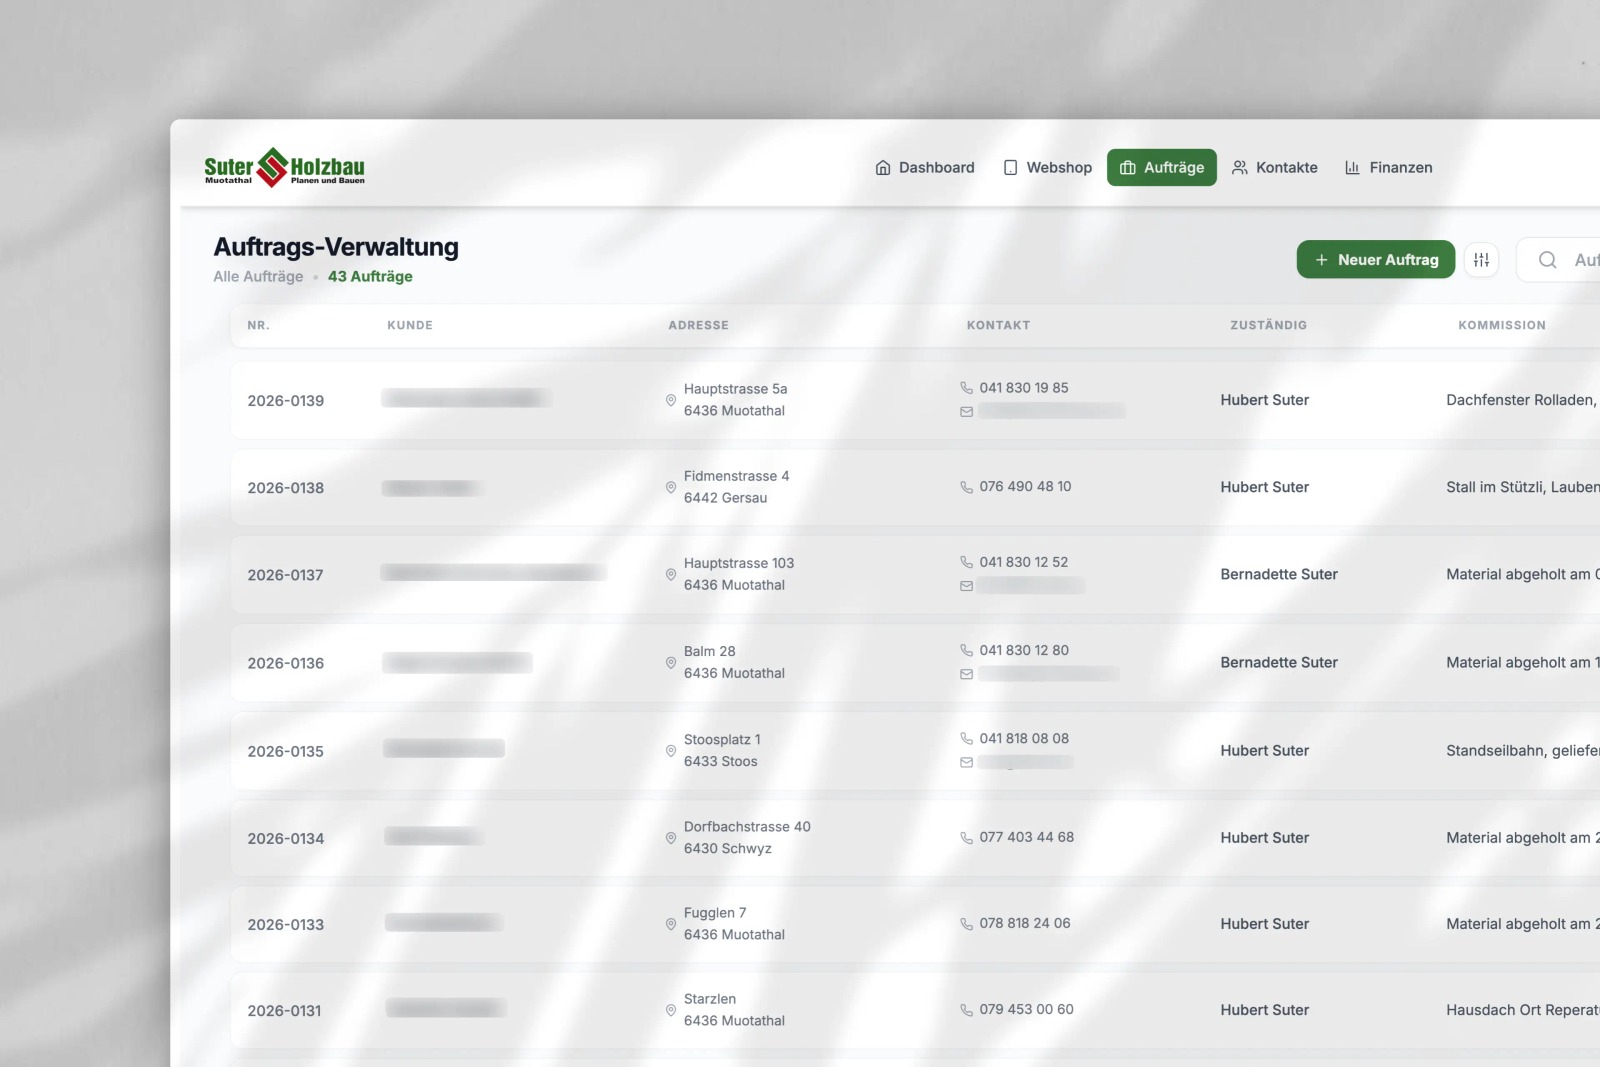Open the Webshop nav item
This screenshot has width=1600, height=1067.
1047,168
